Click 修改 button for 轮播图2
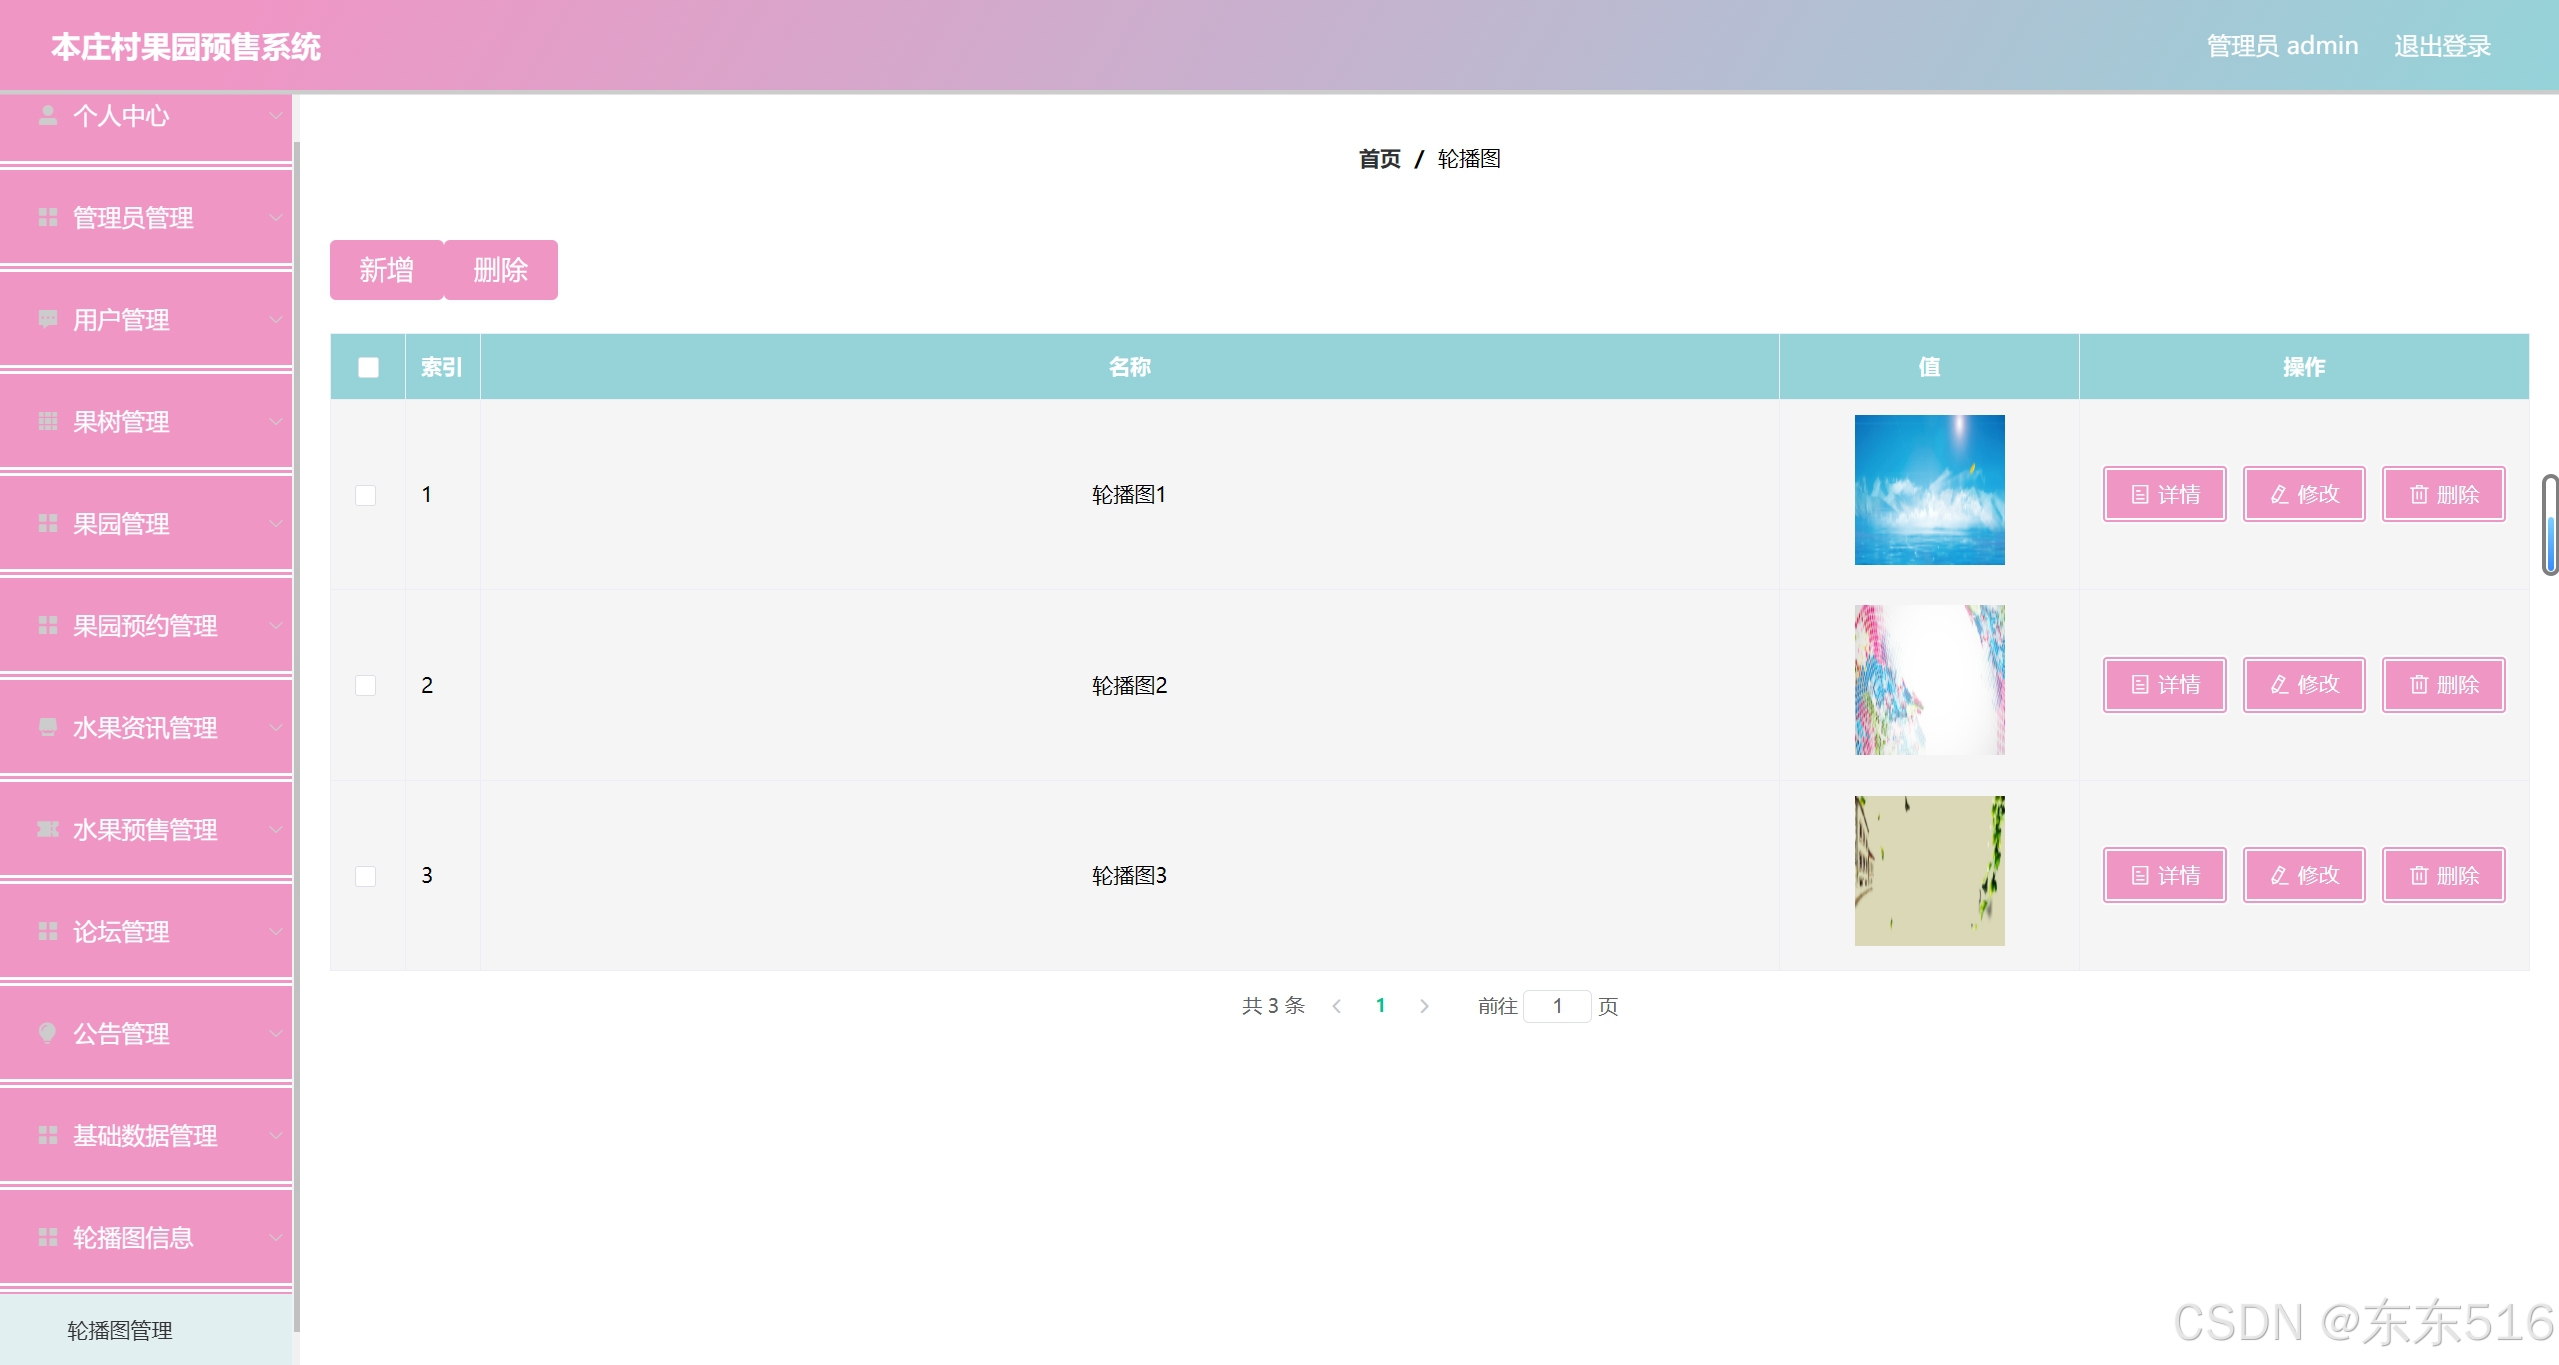 (x=2304, y=685)
